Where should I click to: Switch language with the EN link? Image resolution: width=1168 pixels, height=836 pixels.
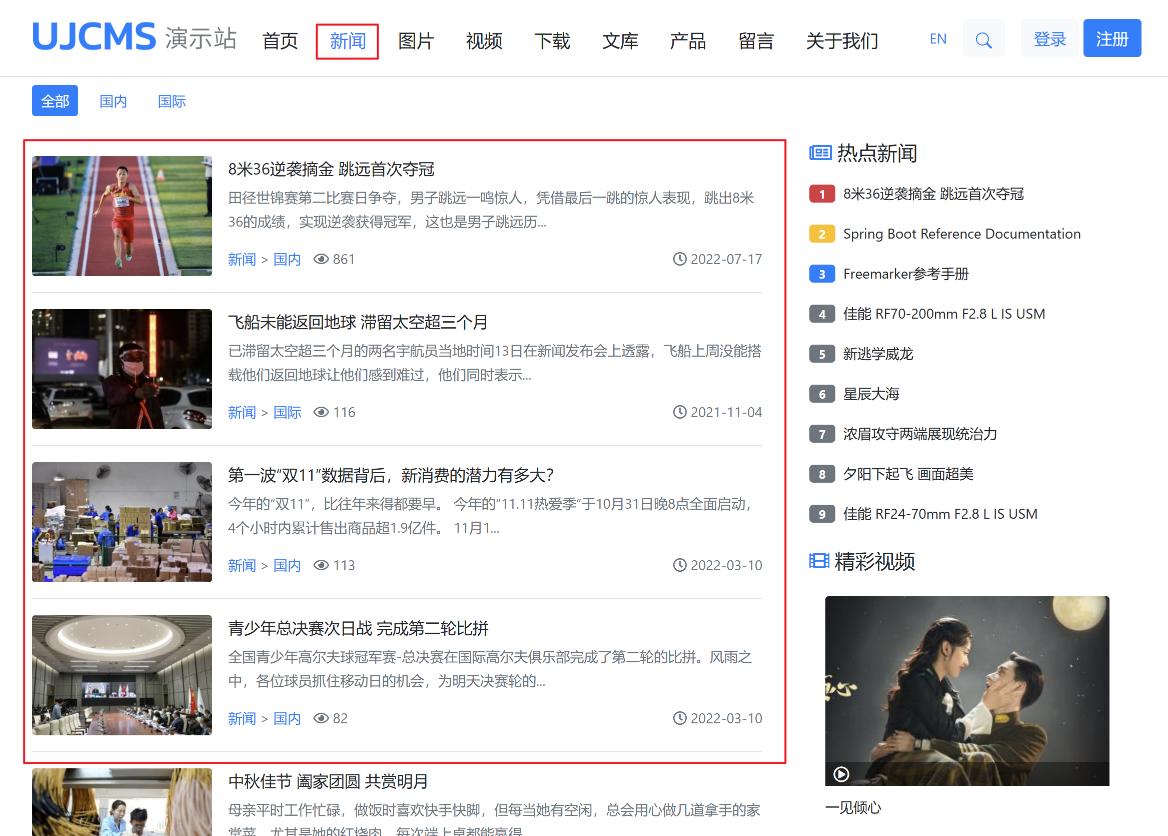point(938,39)
